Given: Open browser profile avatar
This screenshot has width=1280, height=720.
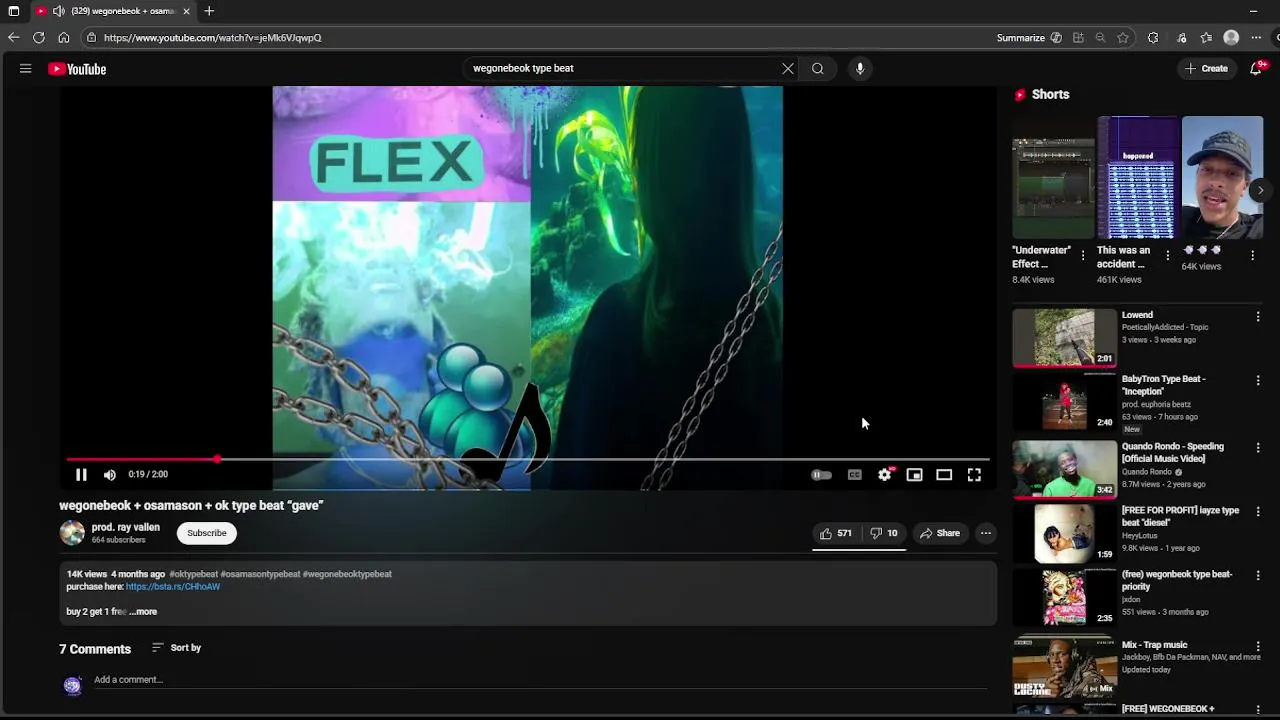Looking at the screenshot, I should (1231, 38).
